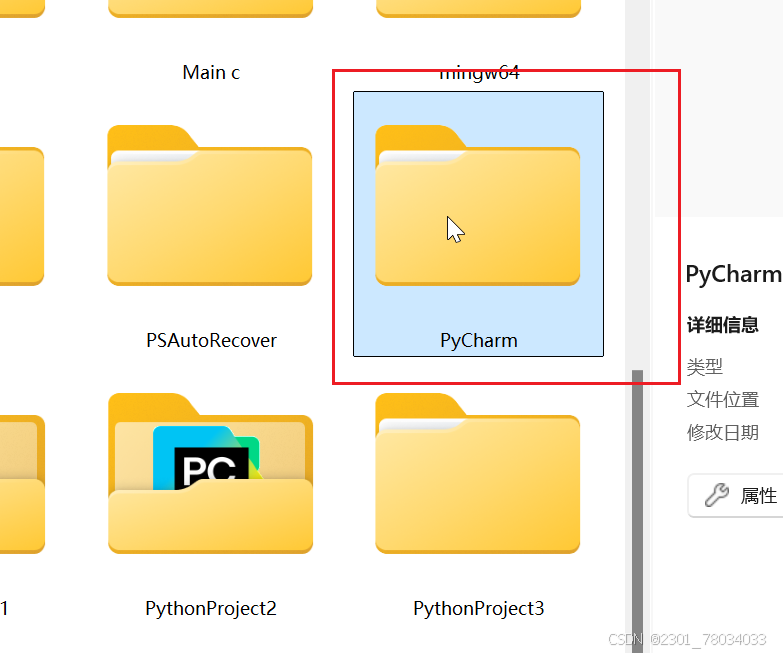Click the Main c folder name
Image resolution: width=783 pixels, height=653 pixels.
pyautogui.click(x=211, y=73)
